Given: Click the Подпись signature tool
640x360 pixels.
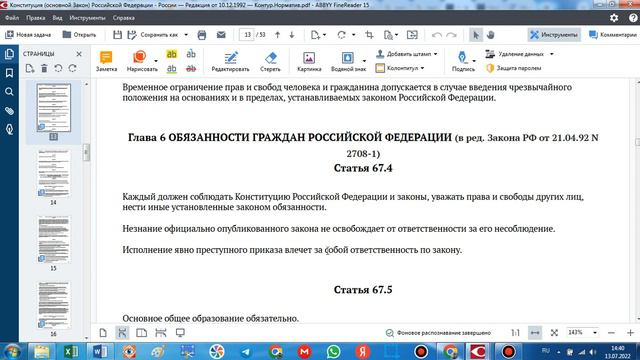Looking at the screenshot, I should pyautogui.click(x=463, y=62).
